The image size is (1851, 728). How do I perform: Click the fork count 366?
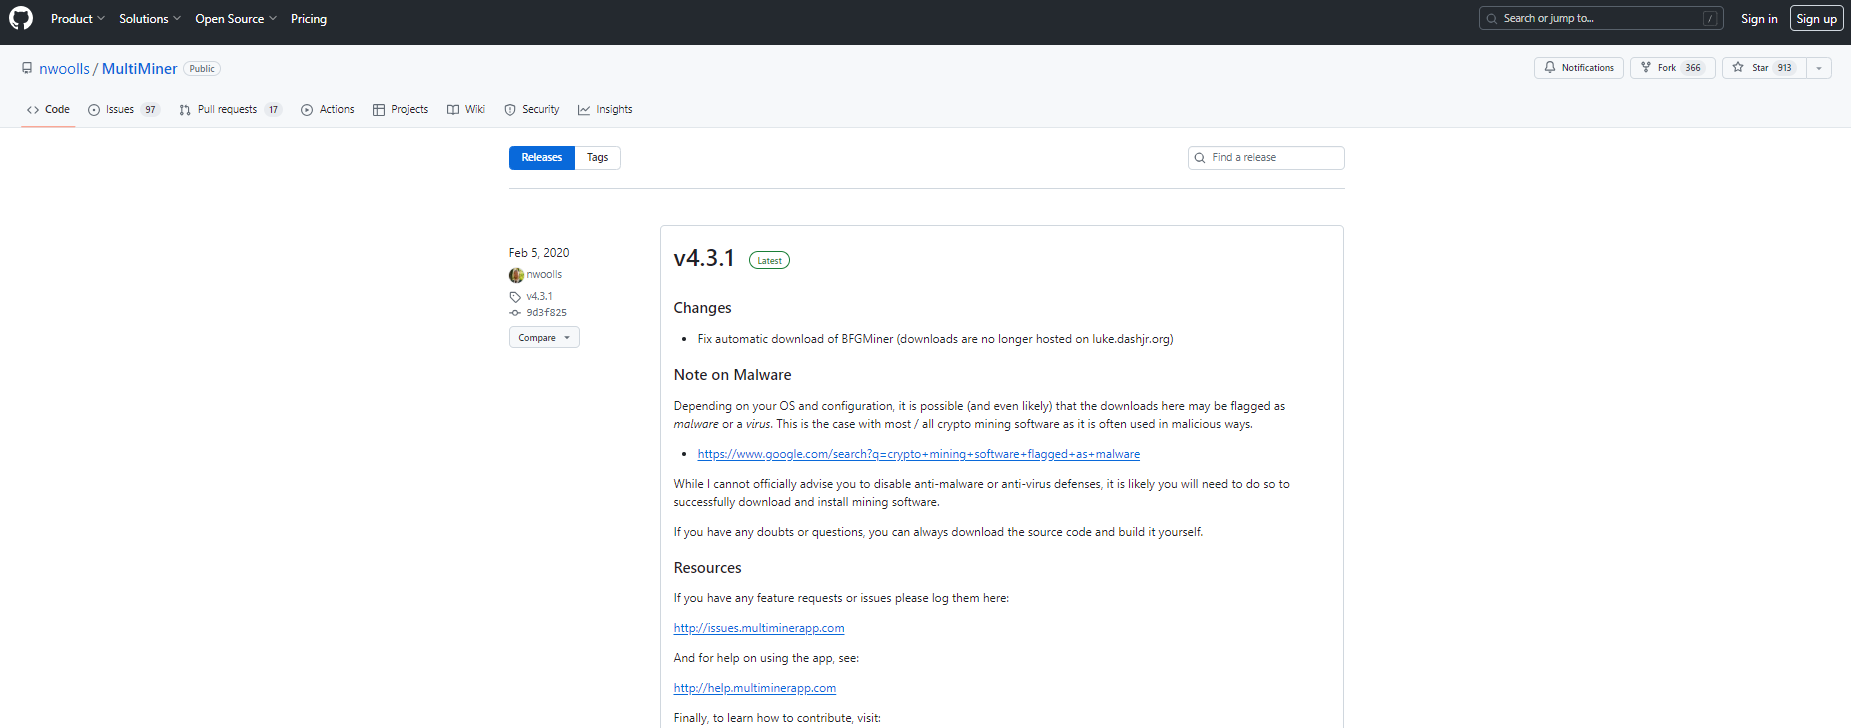click(1693, 68)
